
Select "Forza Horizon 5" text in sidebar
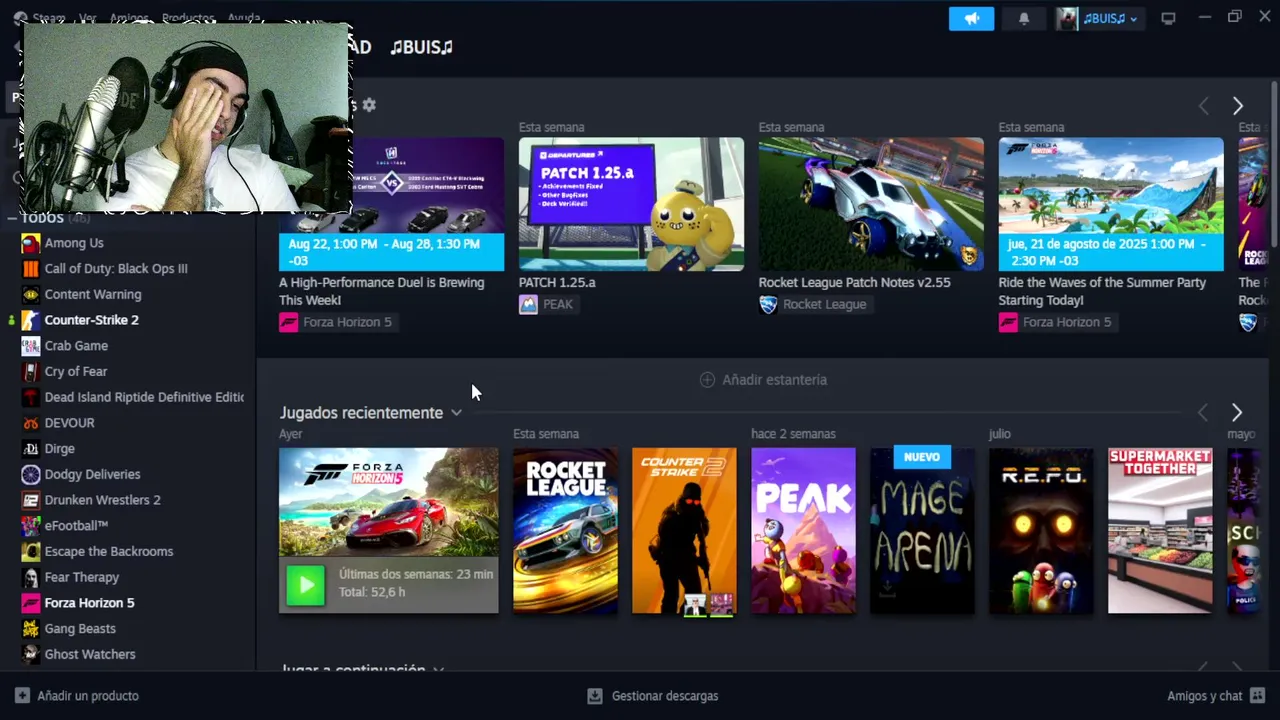89,603
